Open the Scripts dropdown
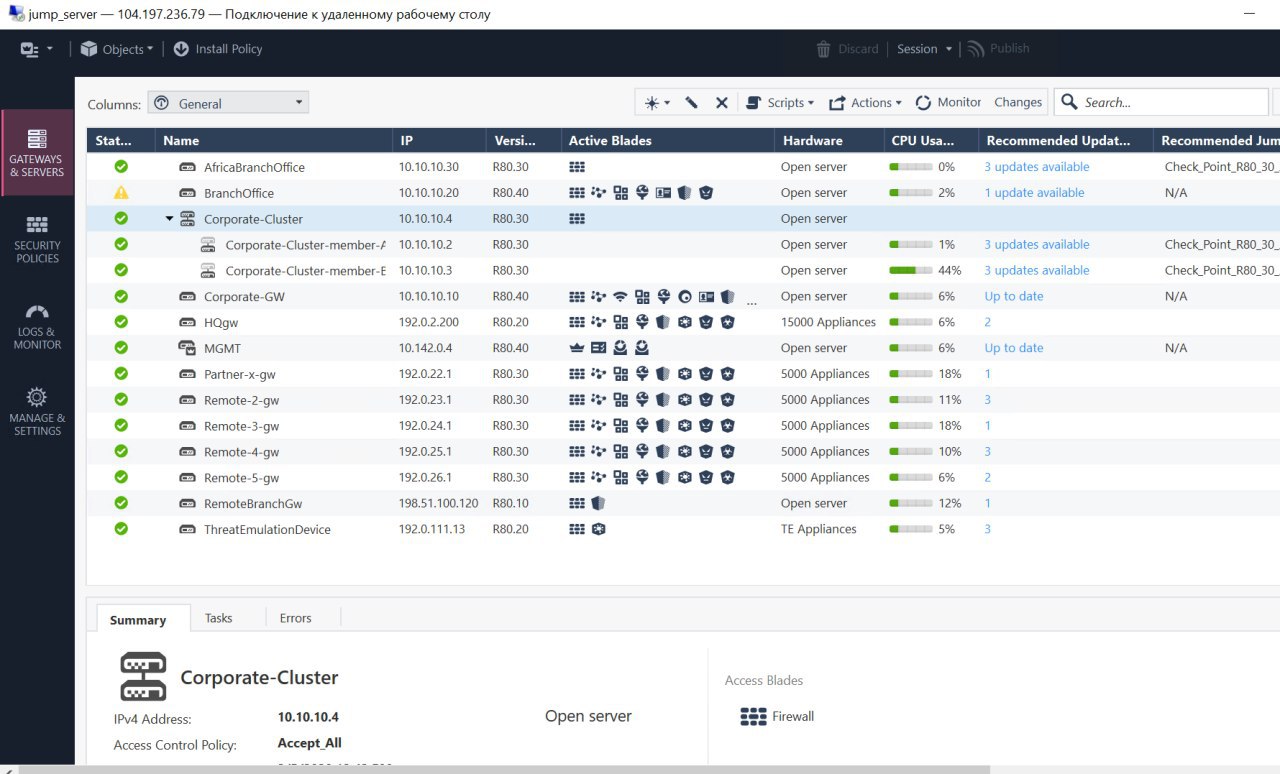 tap(781, 102)
